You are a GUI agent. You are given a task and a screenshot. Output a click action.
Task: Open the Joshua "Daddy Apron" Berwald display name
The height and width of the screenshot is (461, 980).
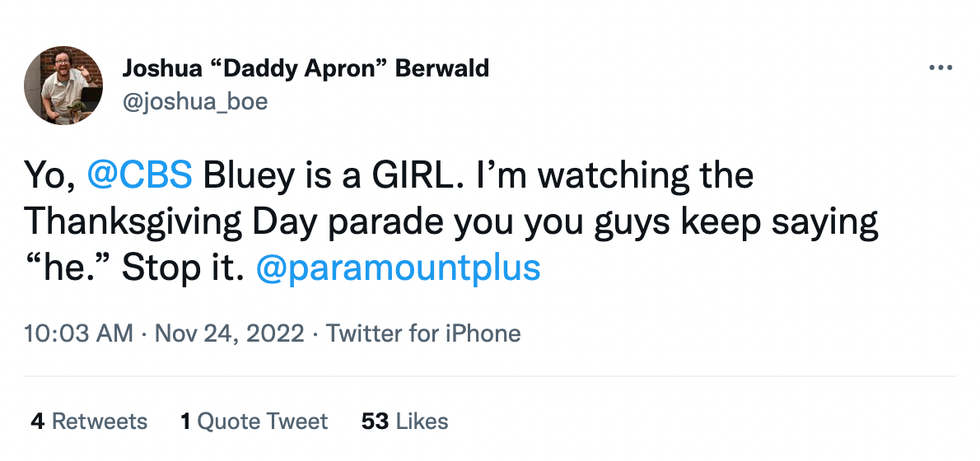305,68
